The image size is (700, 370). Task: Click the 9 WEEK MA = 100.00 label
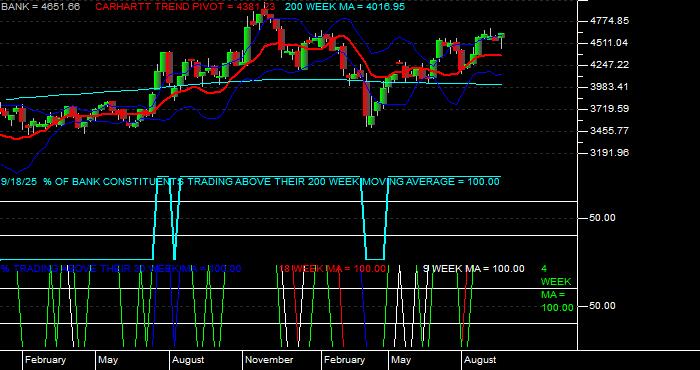coord(474,269)
